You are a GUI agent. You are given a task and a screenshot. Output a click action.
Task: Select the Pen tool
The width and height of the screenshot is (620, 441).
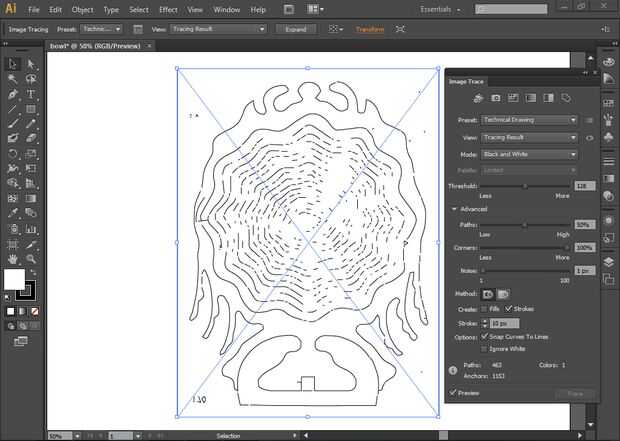(12, 94)
